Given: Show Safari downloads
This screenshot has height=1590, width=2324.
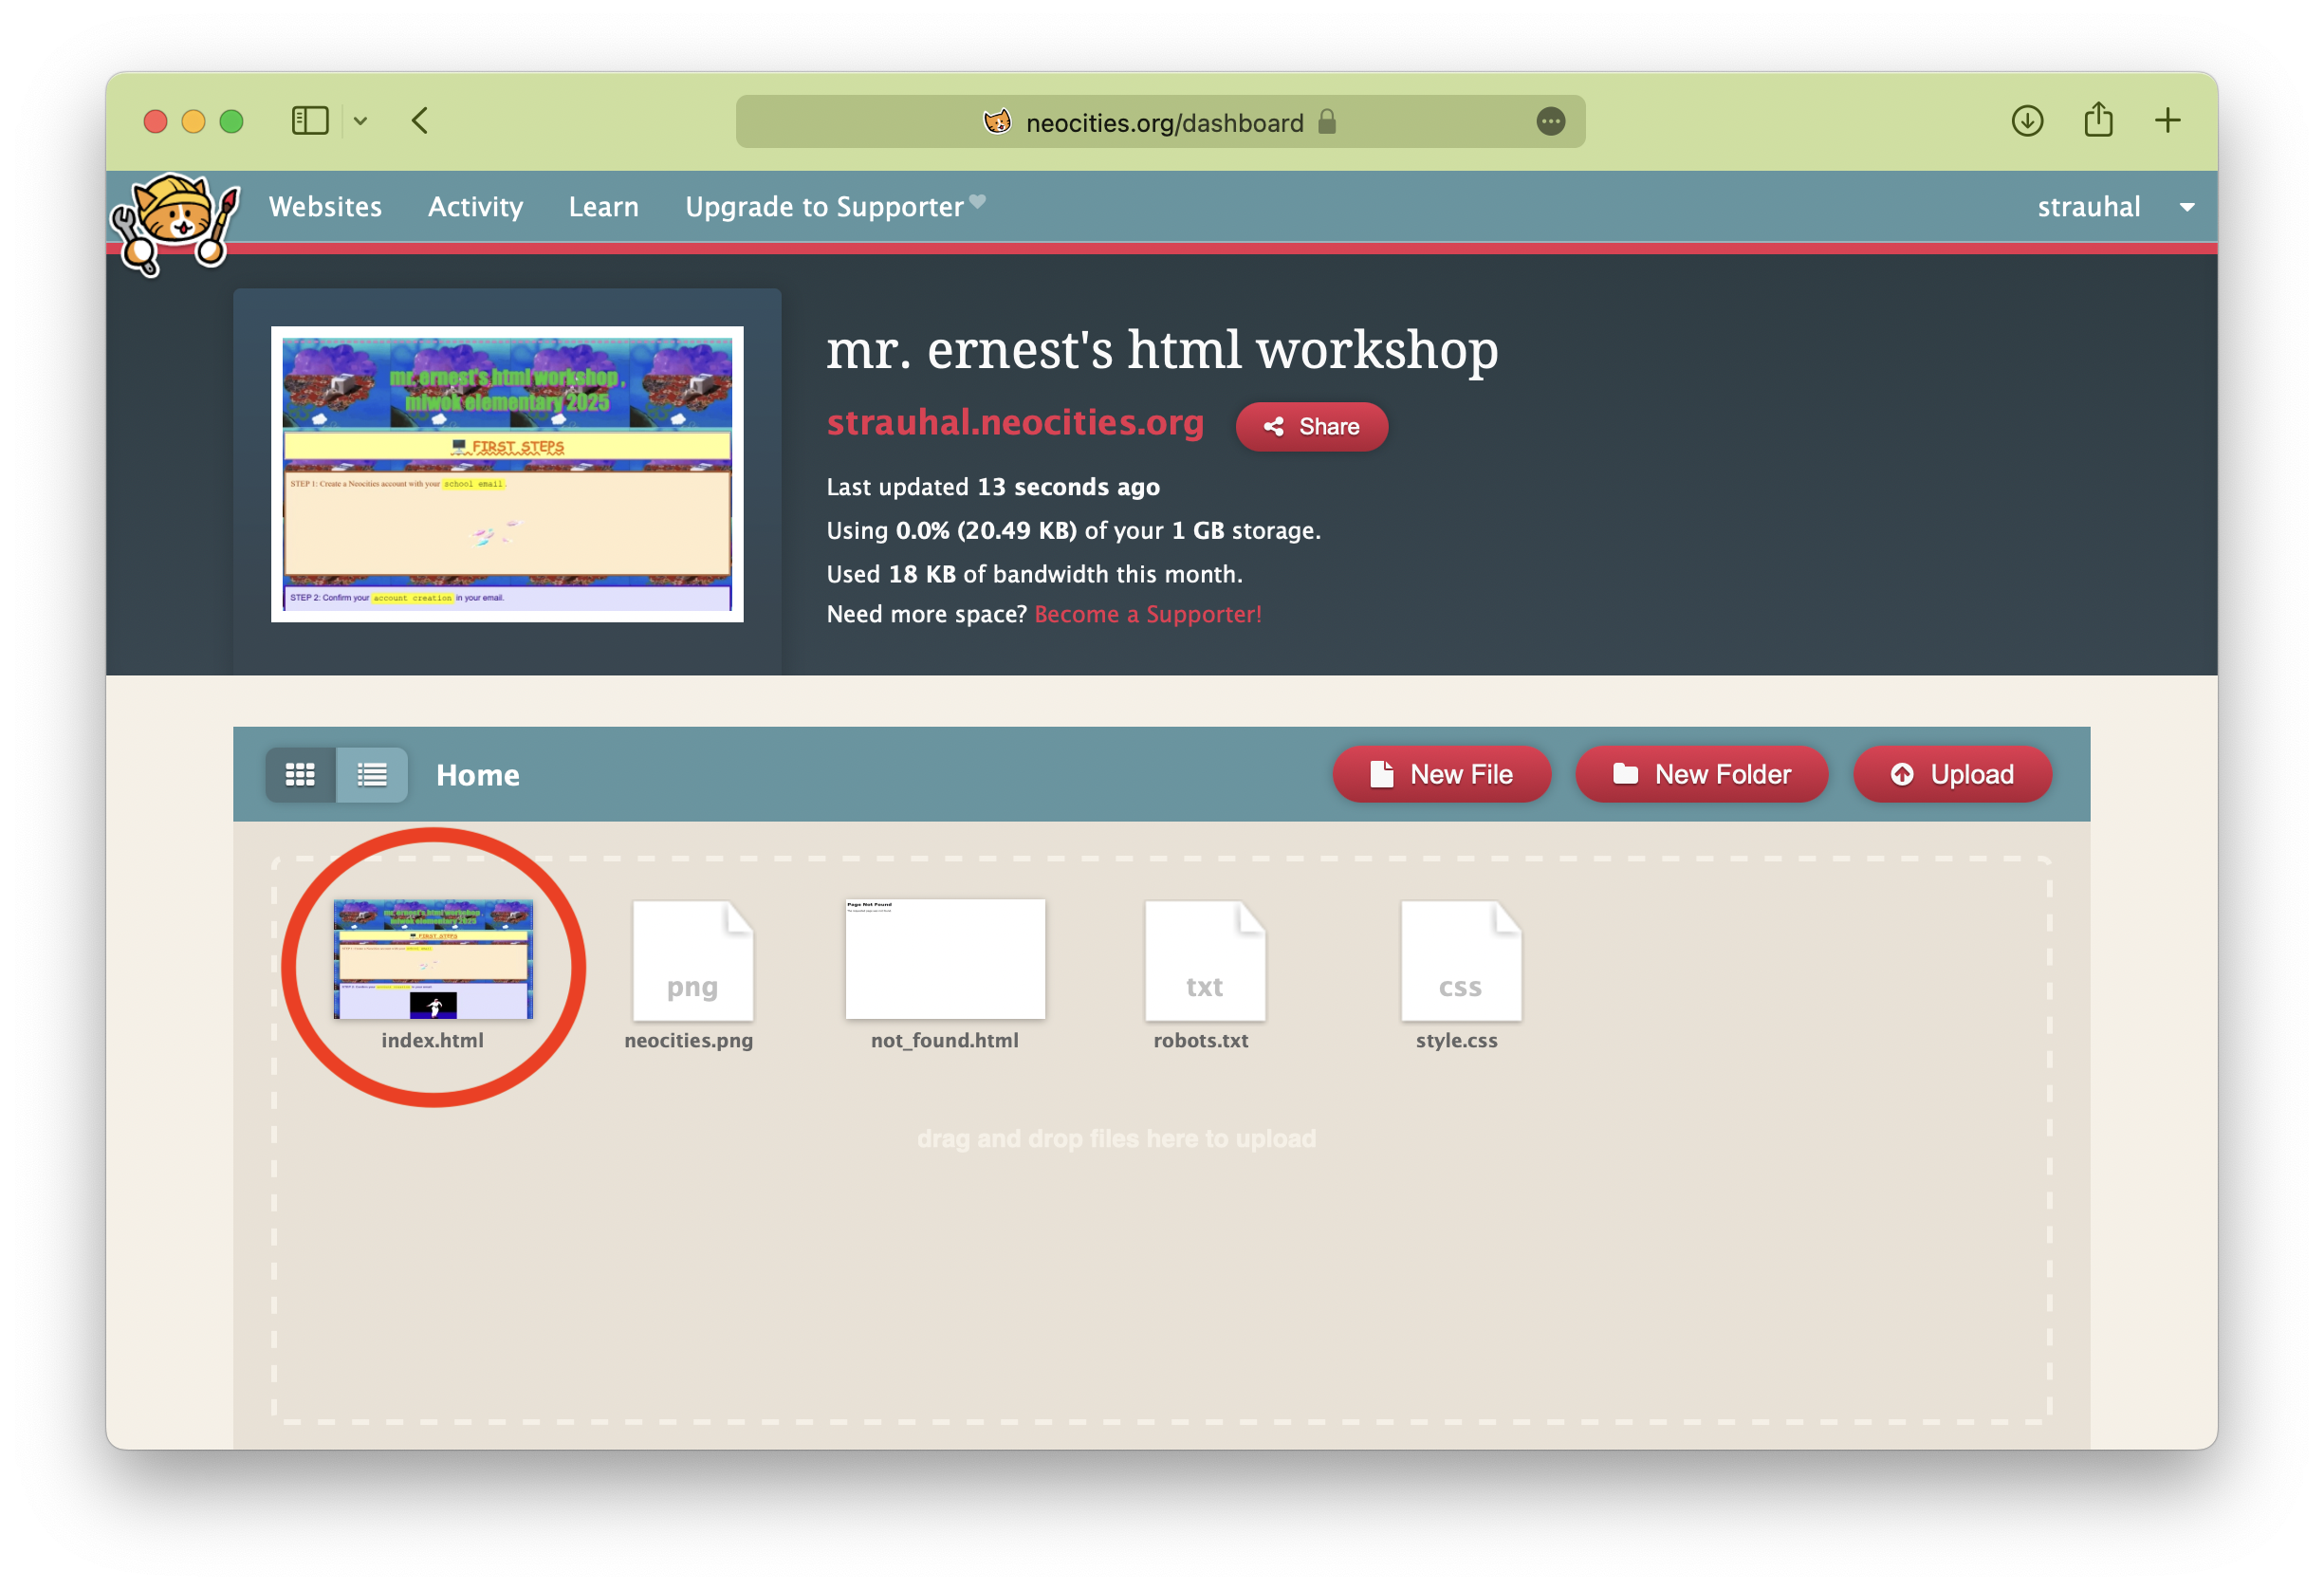Looking at the screenshot, I should coord(2027,121).
